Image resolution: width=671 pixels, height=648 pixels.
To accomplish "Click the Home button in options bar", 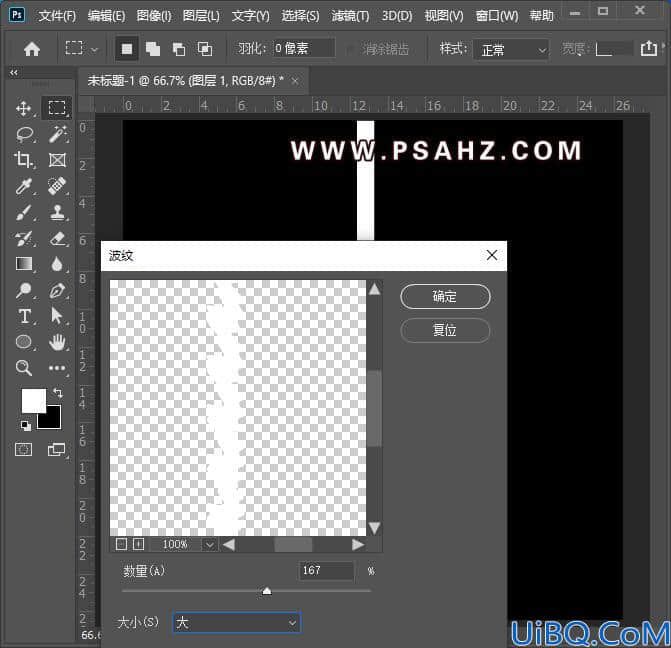I will pyautogui.click(x=32, y=49).
